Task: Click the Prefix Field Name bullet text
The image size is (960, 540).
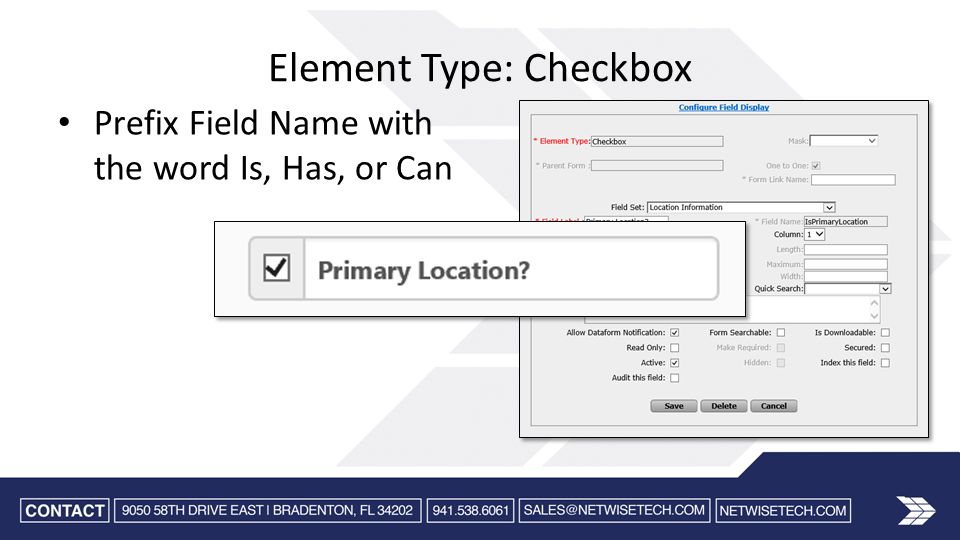Action: pos(272,145)
